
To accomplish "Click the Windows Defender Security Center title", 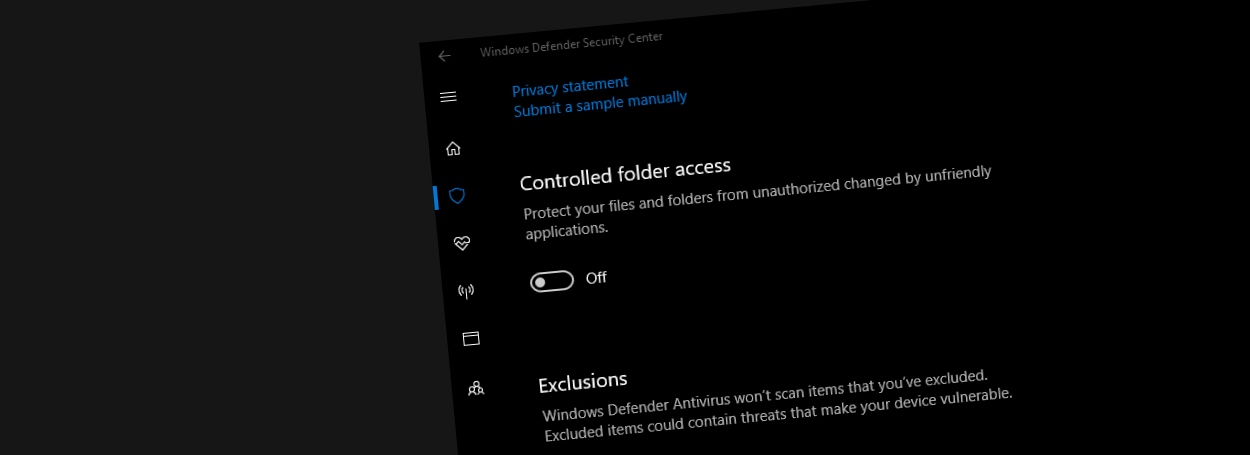I will coord(571,44).
